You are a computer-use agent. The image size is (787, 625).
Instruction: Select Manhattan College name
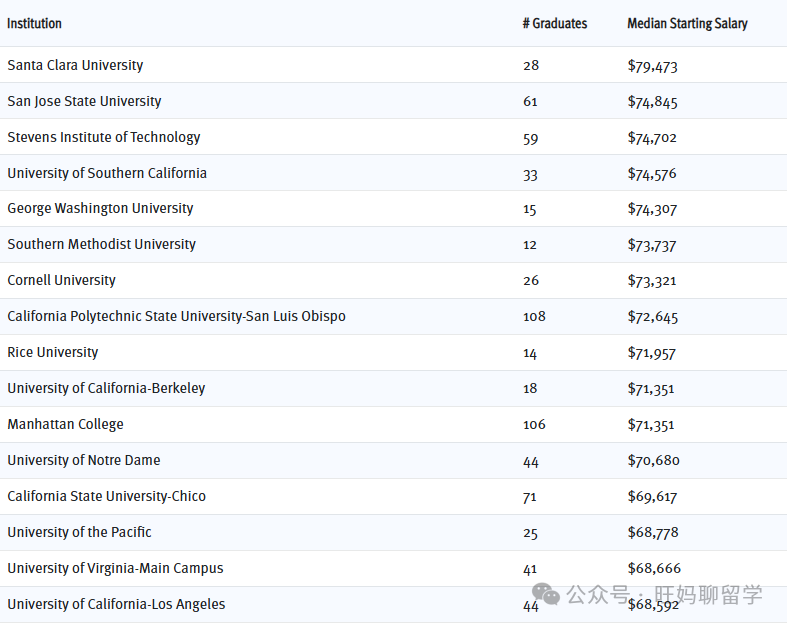click(x=65, y=424)
